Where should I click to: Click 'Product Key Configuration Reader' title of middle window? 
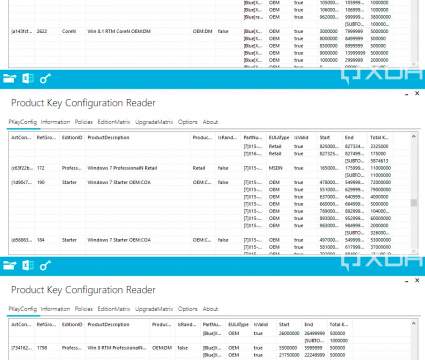(x=83, y=103)
